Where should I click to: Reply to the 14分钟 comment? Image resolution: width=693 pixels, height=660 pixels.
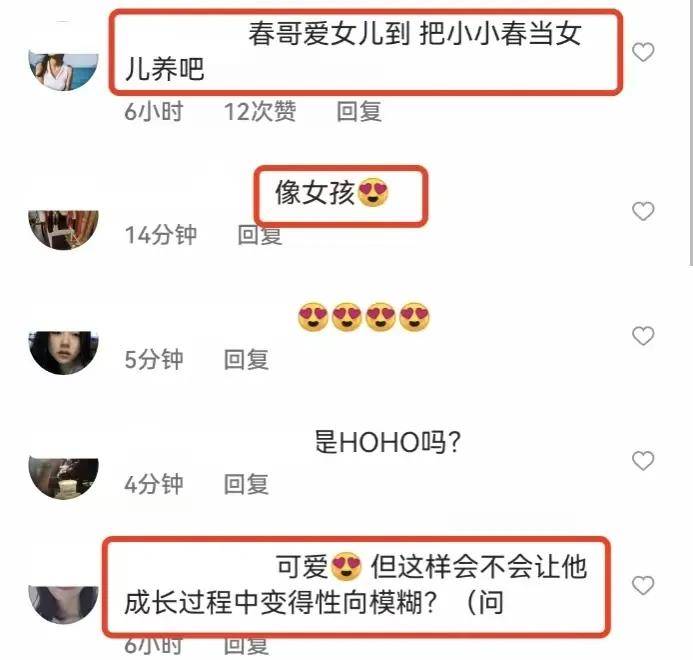[260, 235]
